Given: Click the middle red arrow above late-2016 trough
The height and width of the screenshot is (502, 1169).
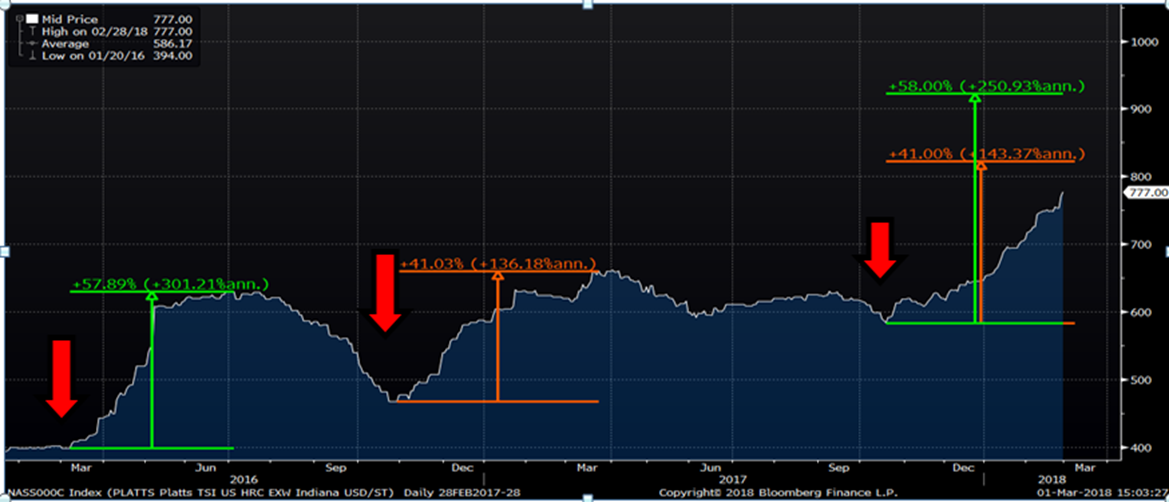Looking at the screenshot, I should click(386, 292).
